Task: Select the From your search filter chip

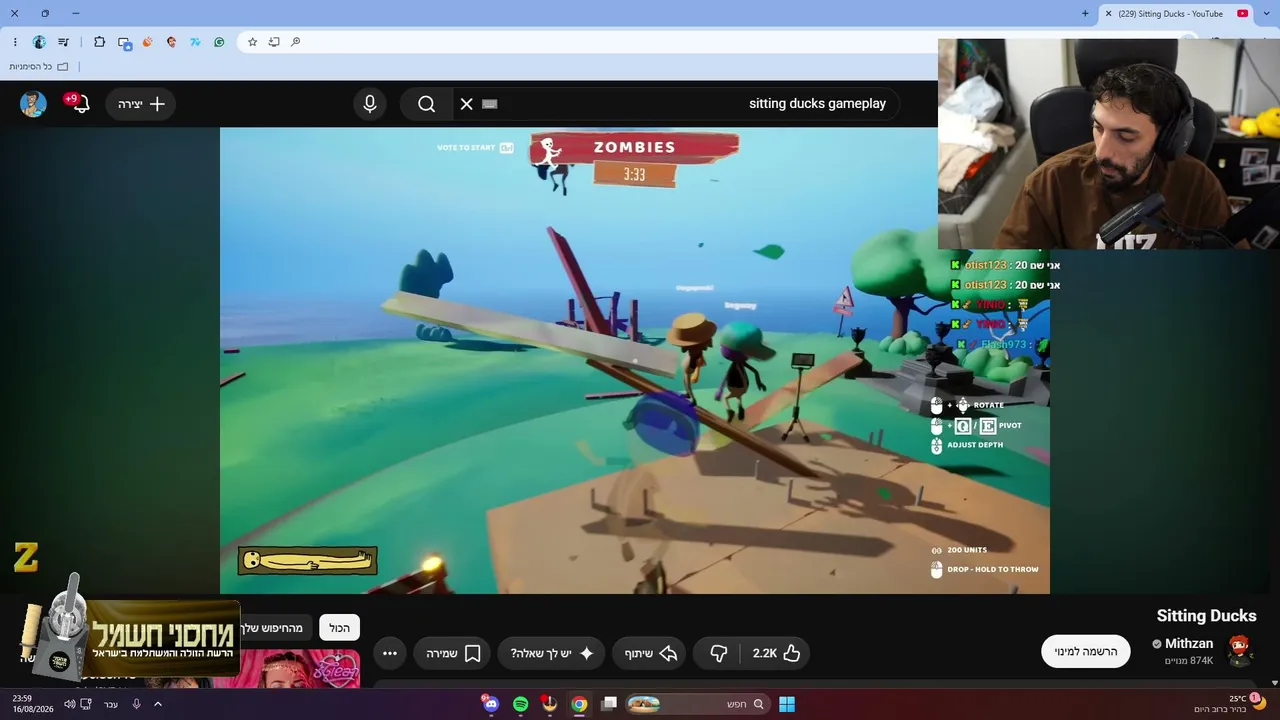Action: point(276,628)
